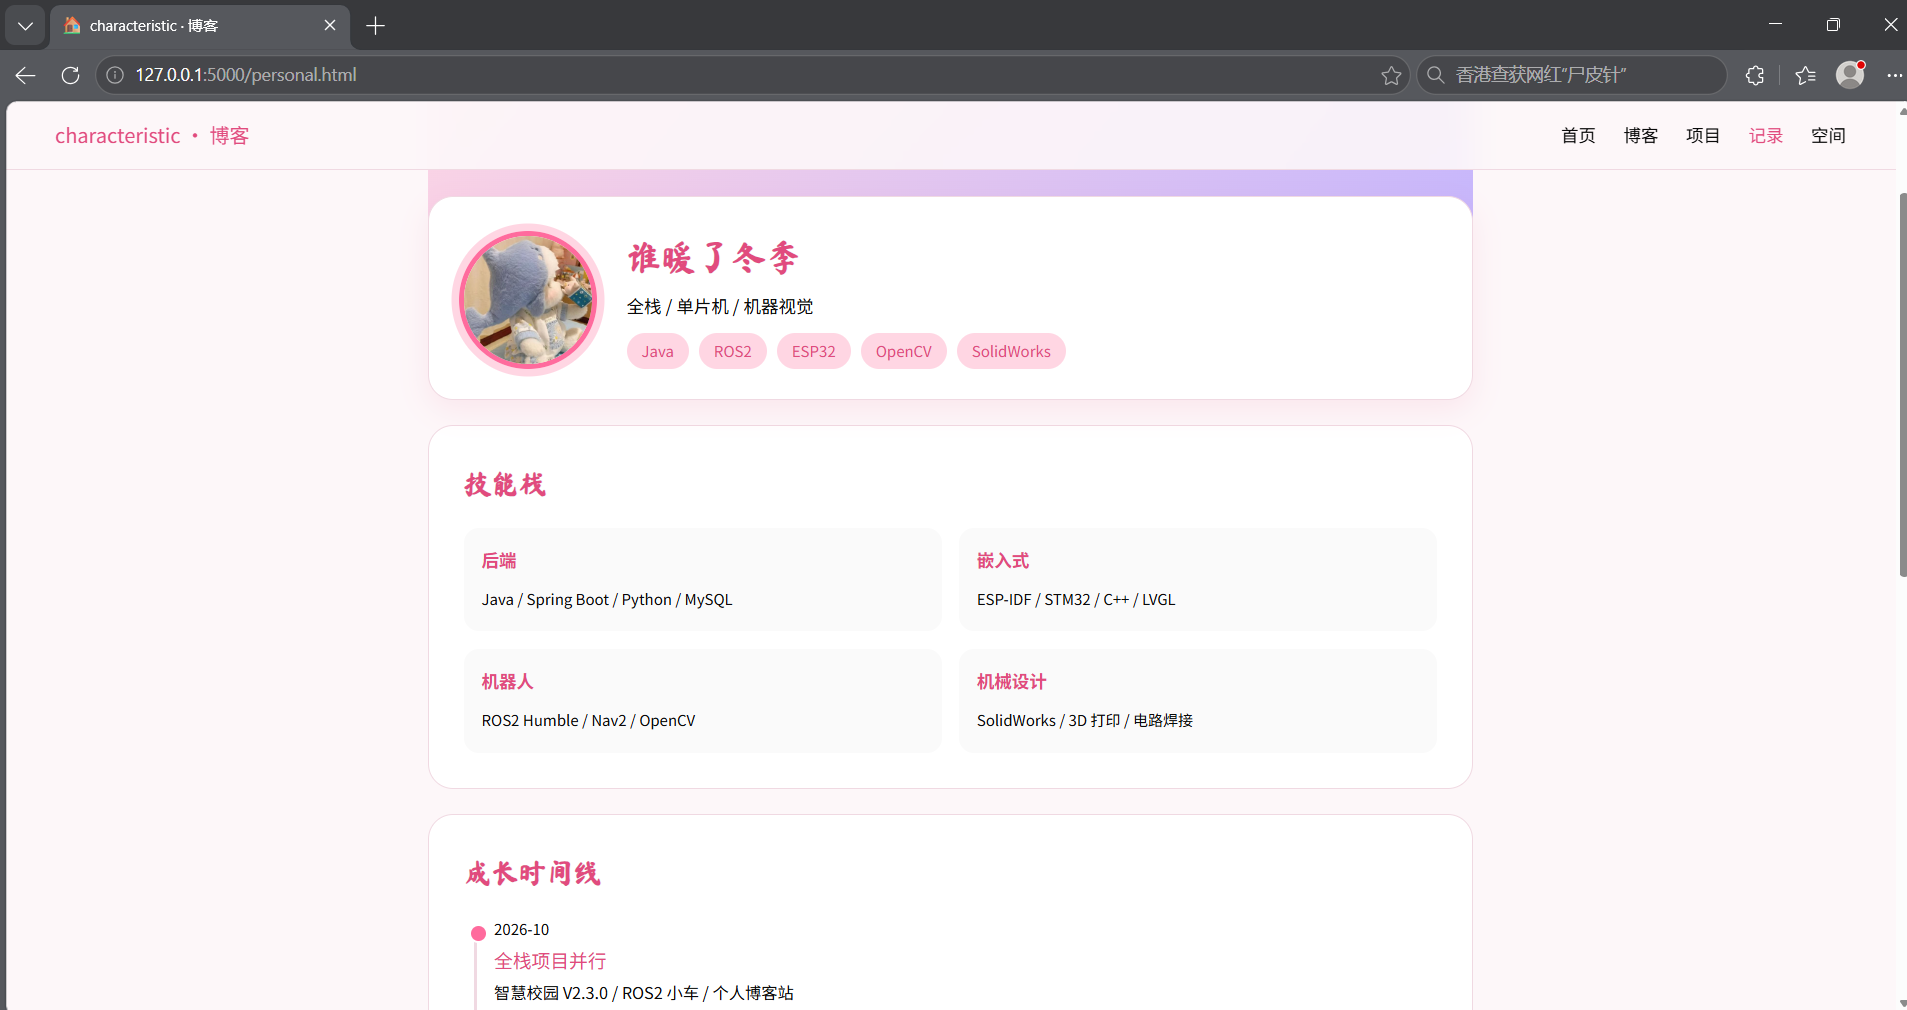This screenshot has height=1010, width=1907.
Task: Click the text 'Java / Spring Boot / Python / MySQL'
Action: [607, 600]
